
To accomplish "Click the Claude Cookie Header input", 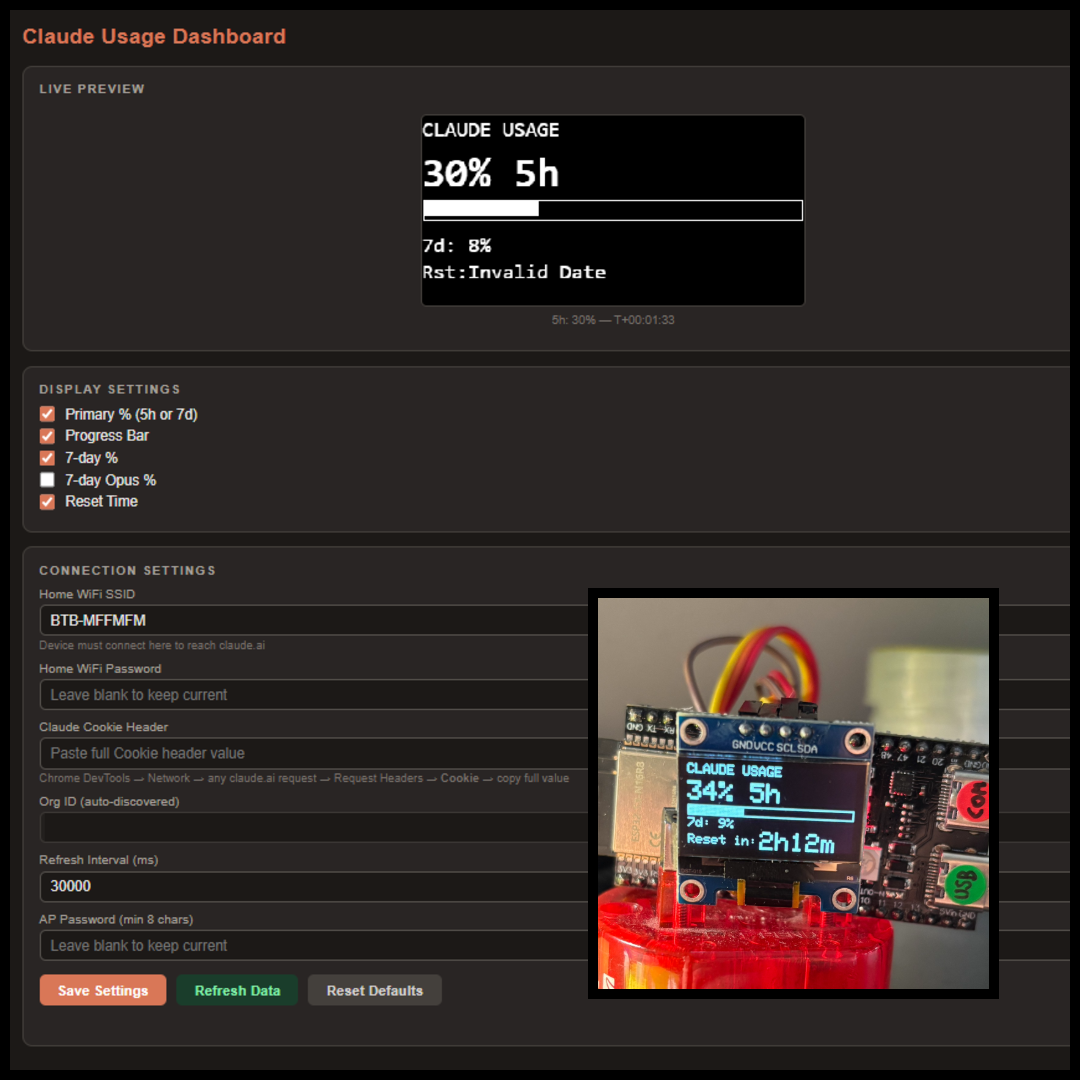I will click(x=314, y=753).
